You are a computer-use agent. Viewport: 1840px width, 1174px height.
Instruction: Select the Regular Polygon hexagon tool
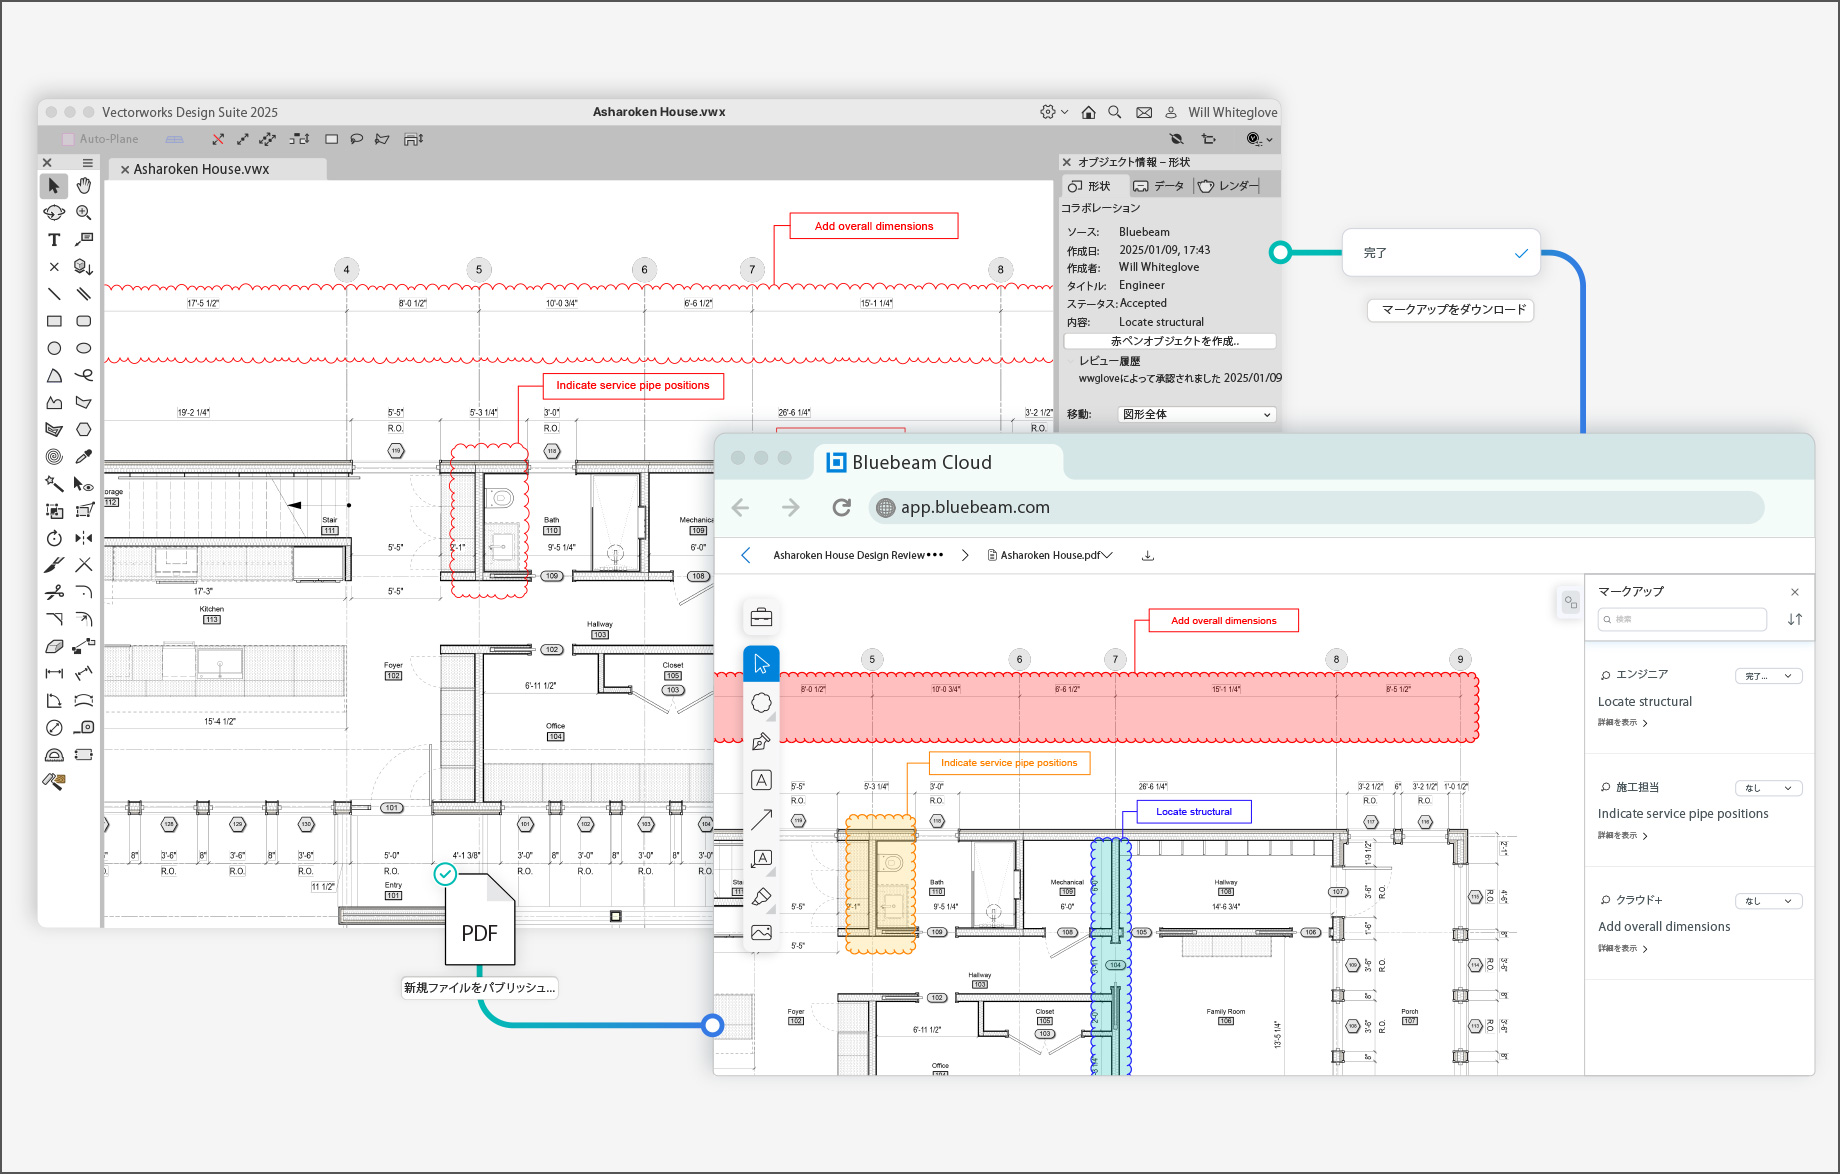[x=84, y=430]
